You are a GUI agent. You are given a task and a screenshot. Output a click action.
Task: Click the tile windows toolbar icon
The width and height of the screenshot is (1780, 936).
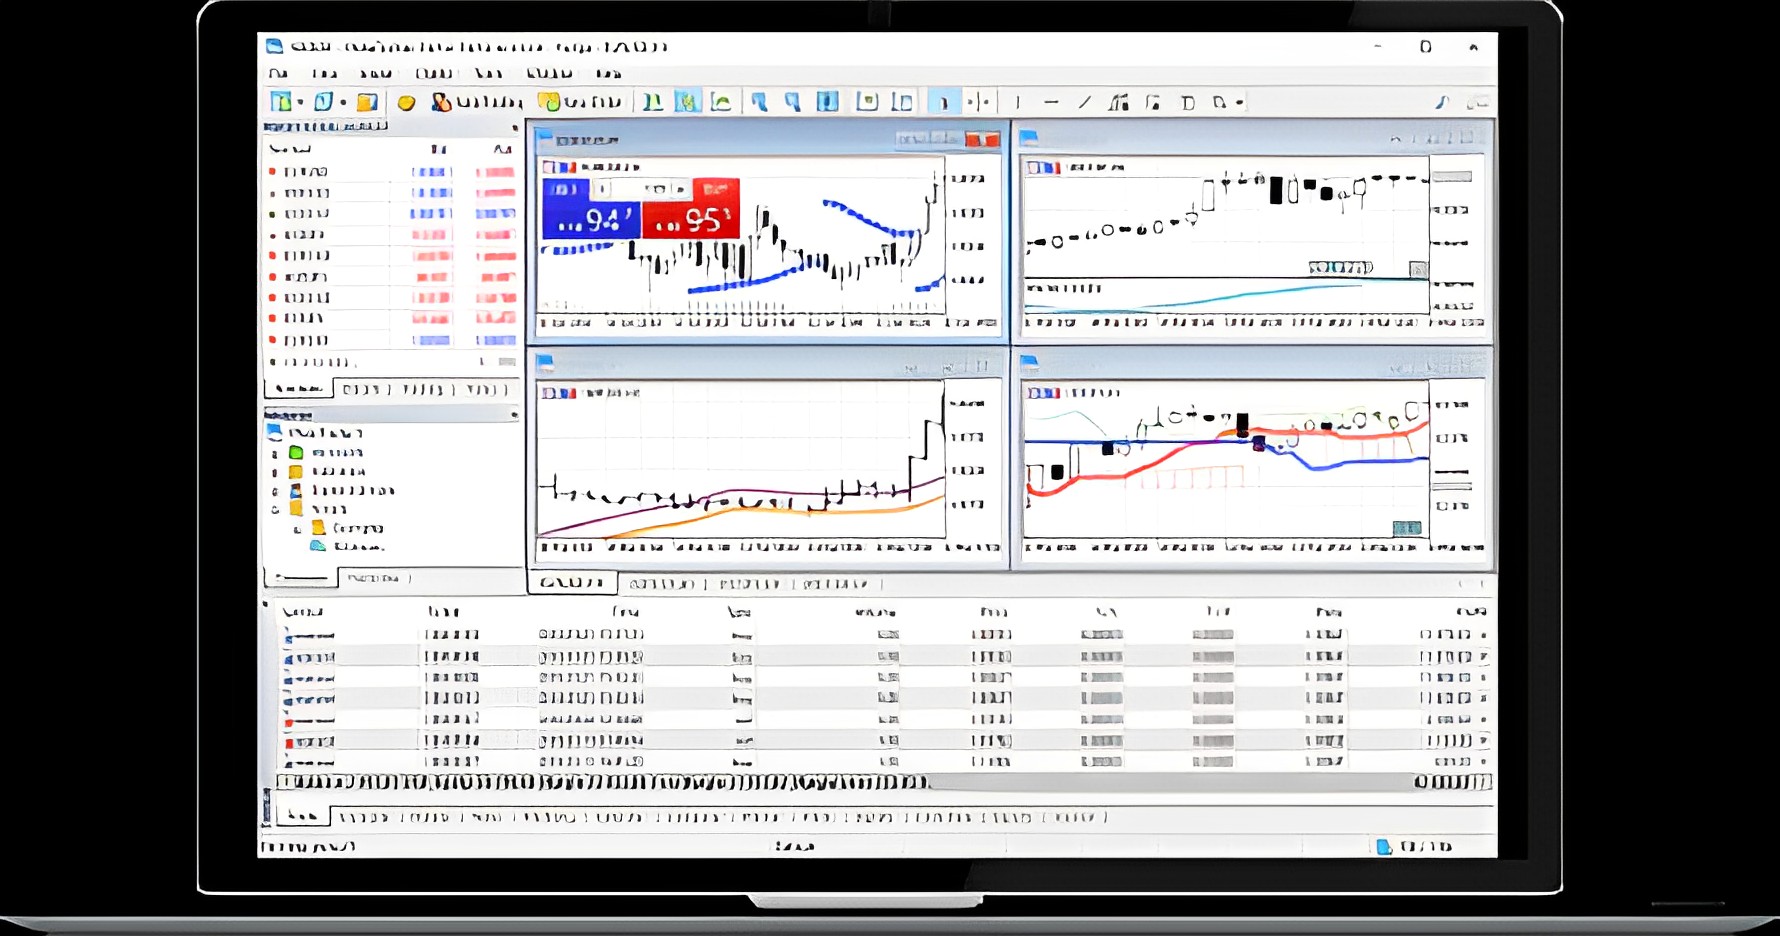click(x=827, y=102)
